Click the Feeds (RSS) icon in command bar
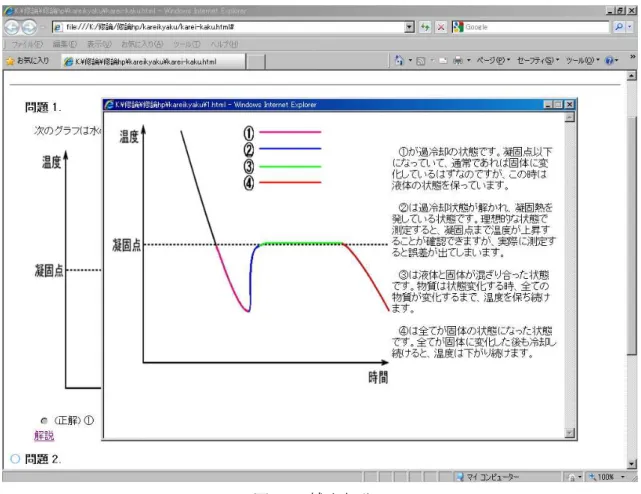Image resolution: width=641 pixels, height=494 pixels. pos(420,61)
